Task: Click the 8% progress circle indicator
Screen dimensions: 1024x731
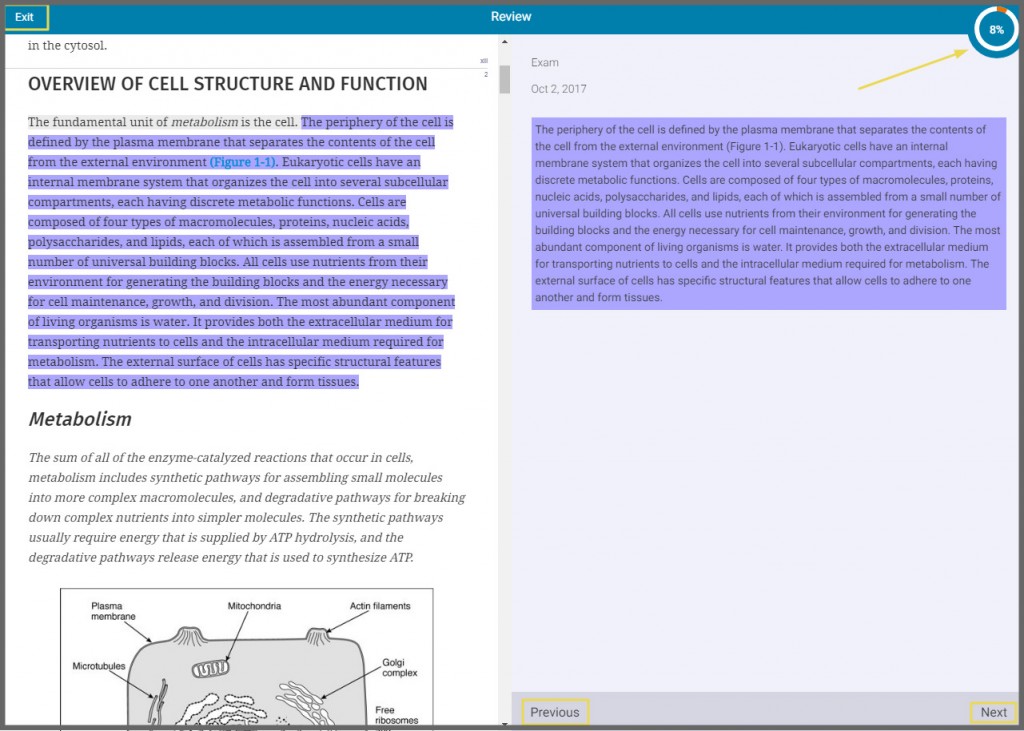Action: click(995, 30)
